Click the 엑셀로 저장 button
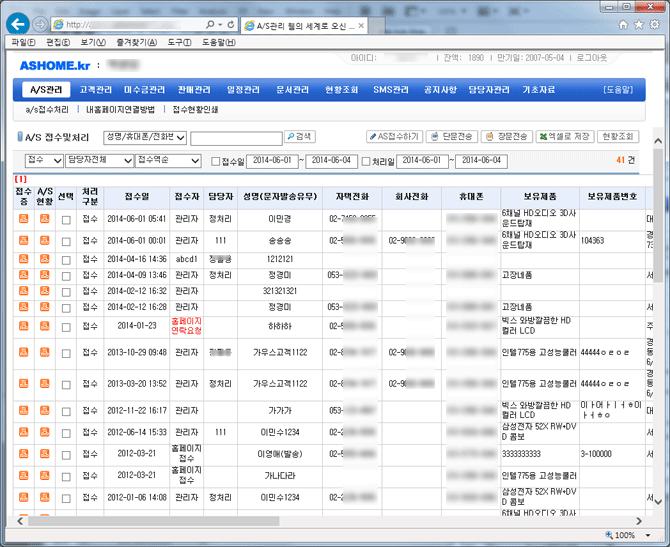670x547 pixels. (x=564, y=136)
